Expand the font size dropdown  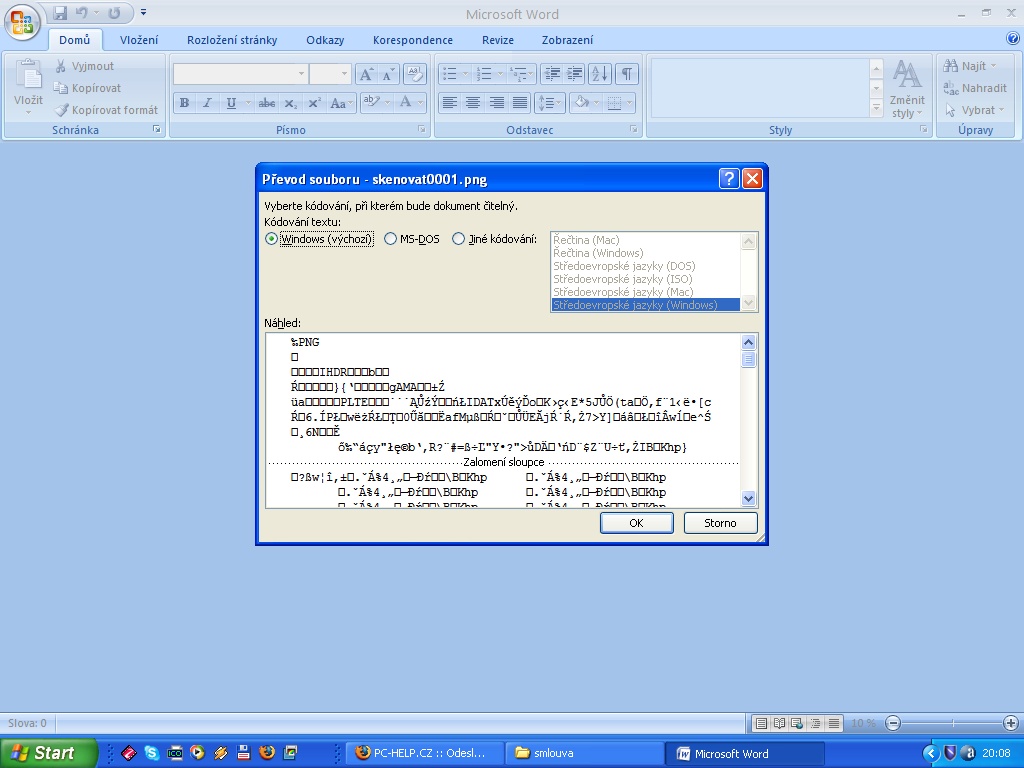(x=345, y=74)
